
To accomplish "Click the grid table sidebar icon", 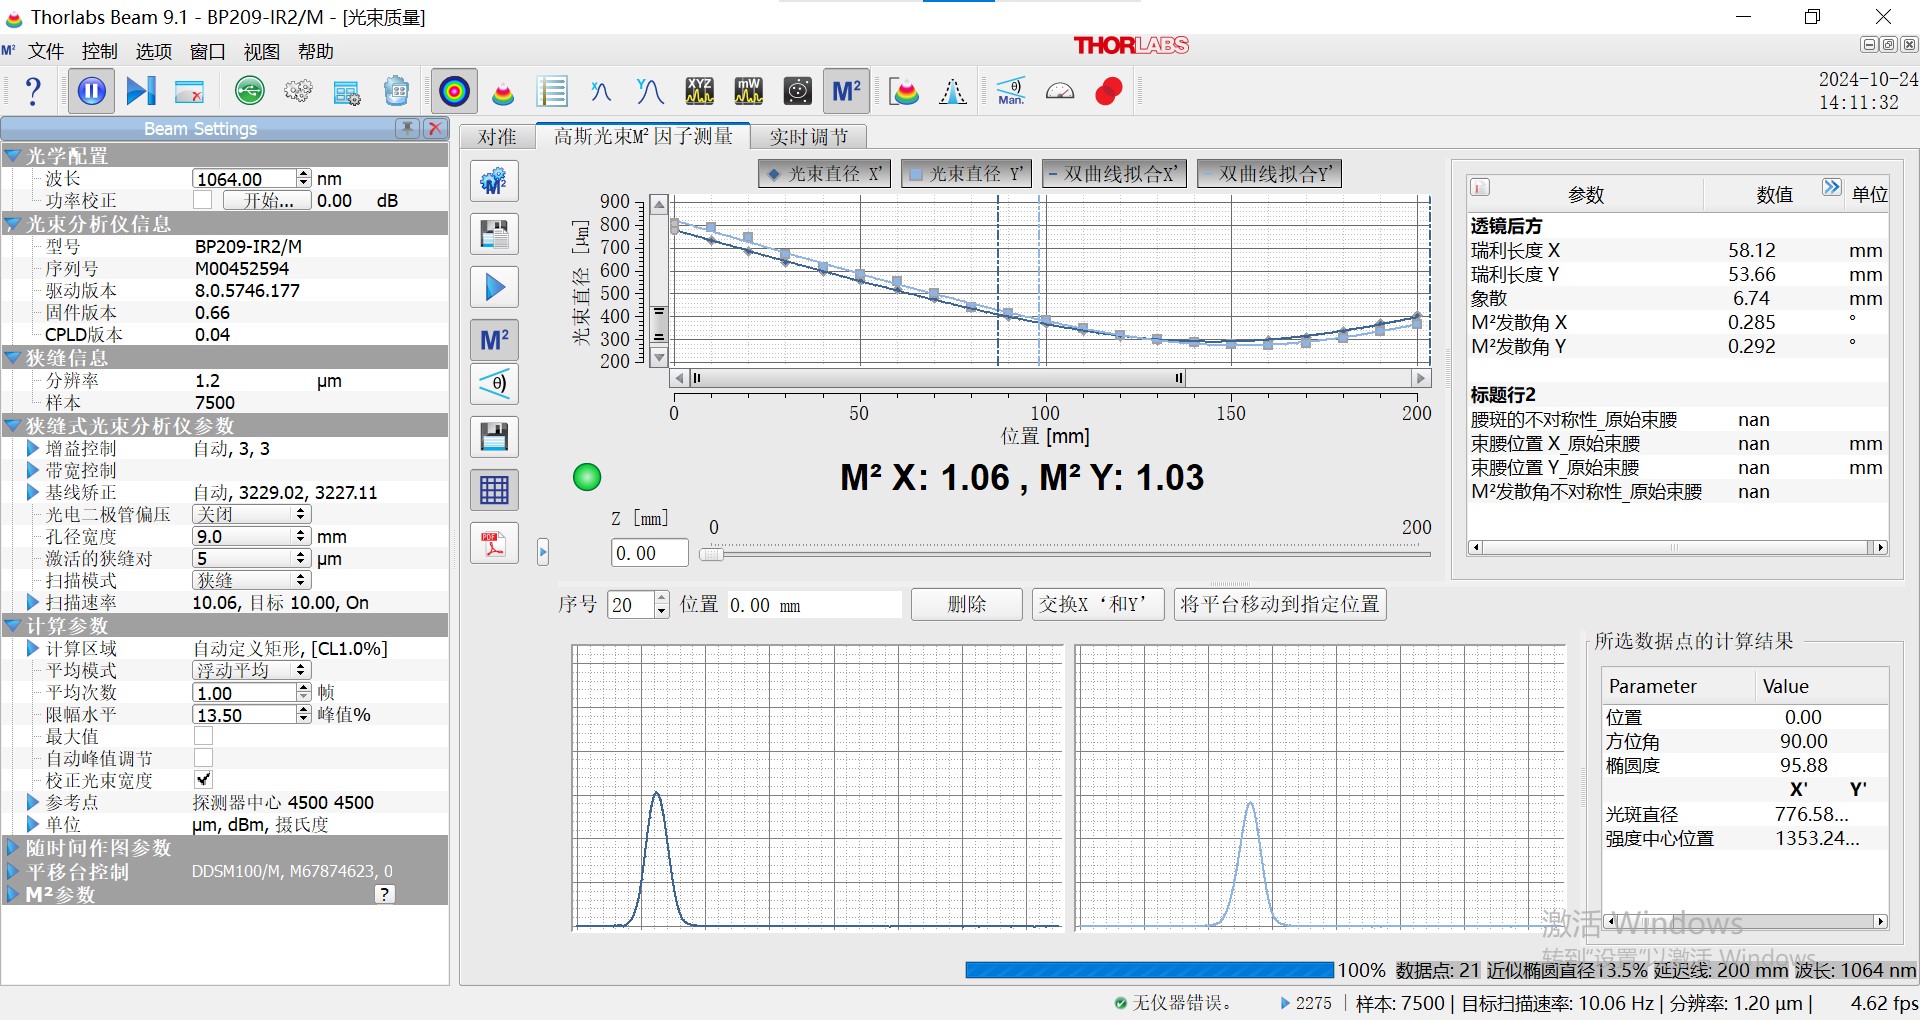I will [495, 490].
